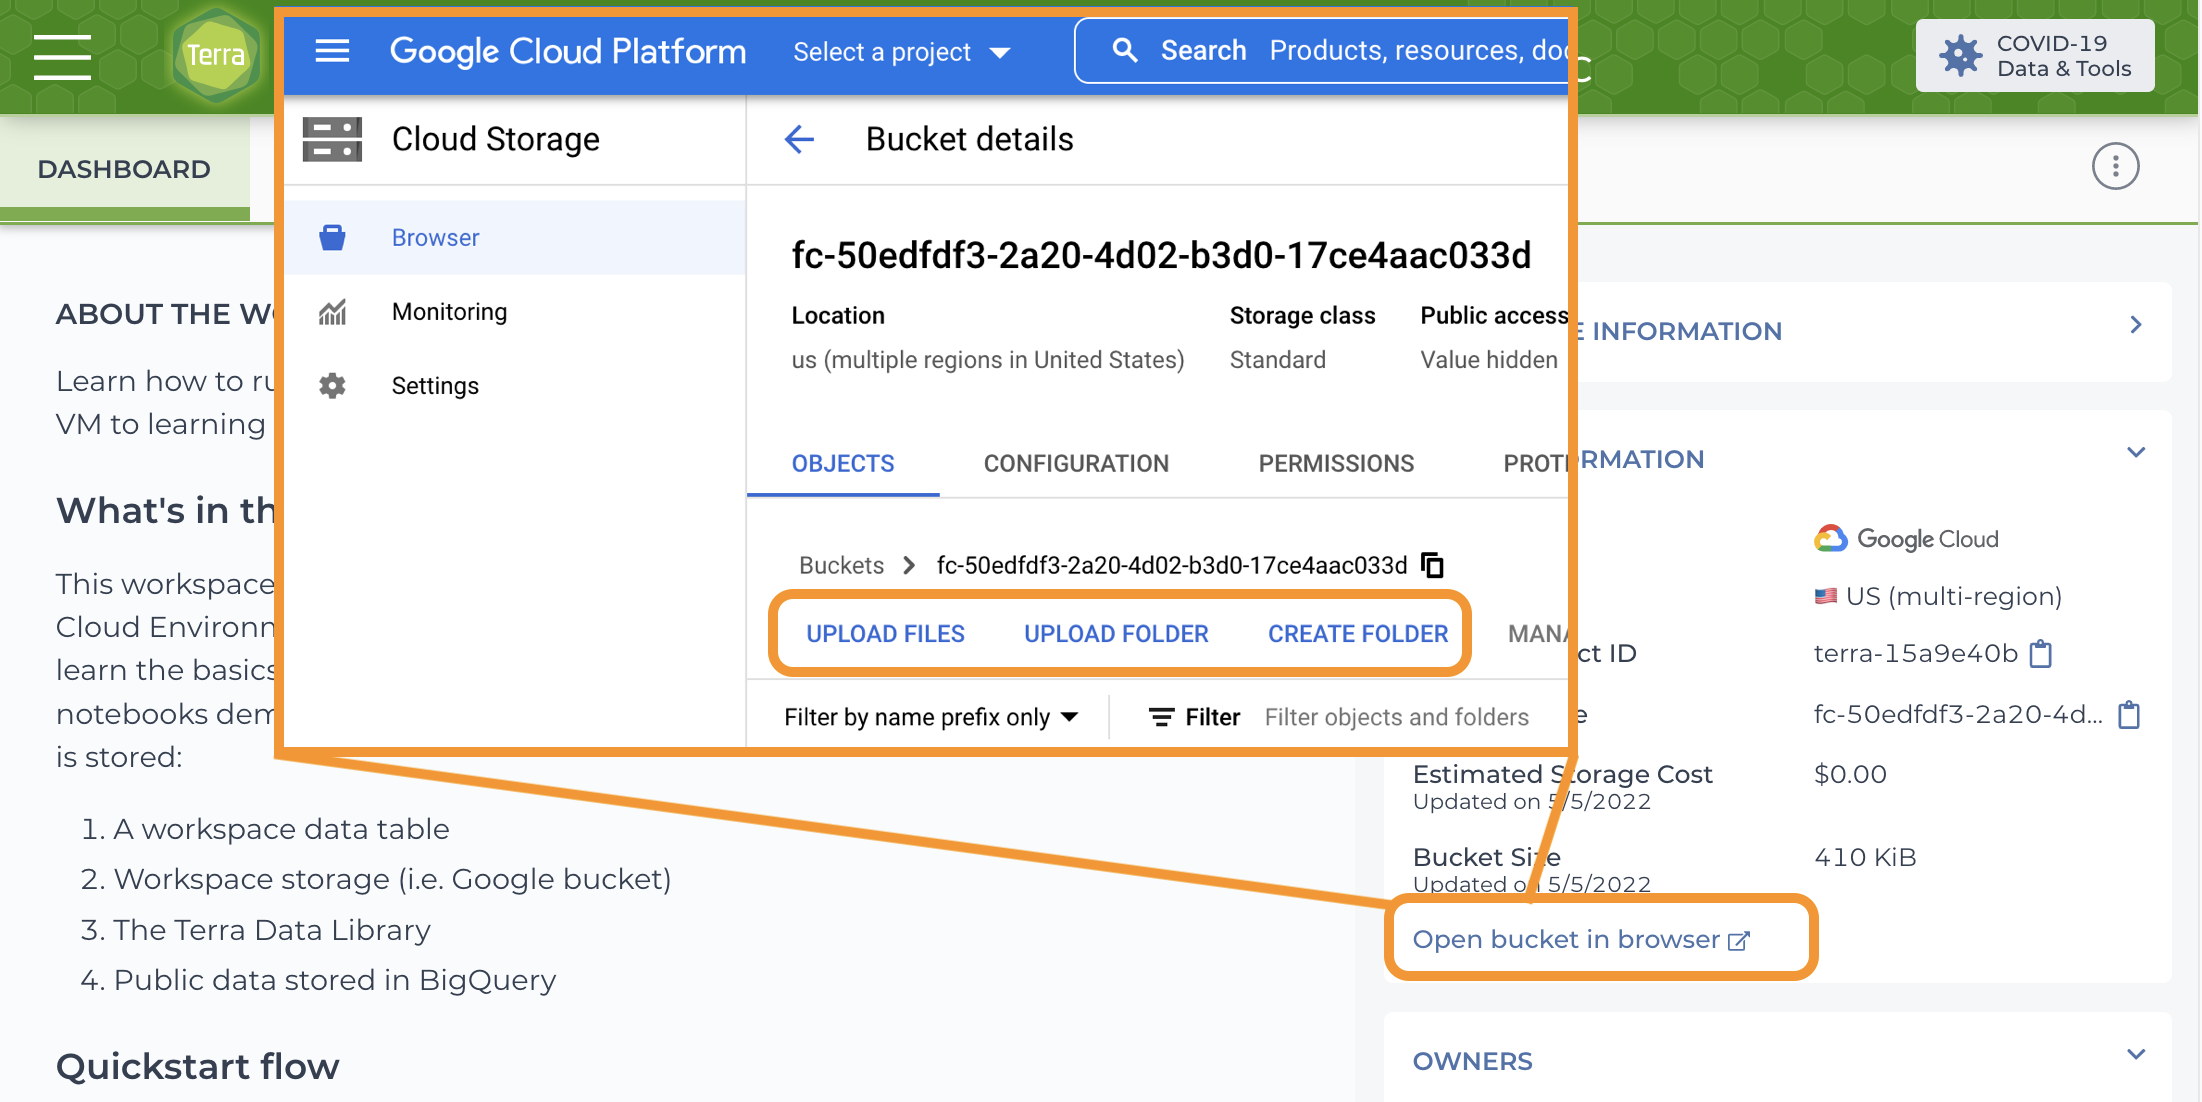Click the COVID-19 virus icon

point(1960,56)
